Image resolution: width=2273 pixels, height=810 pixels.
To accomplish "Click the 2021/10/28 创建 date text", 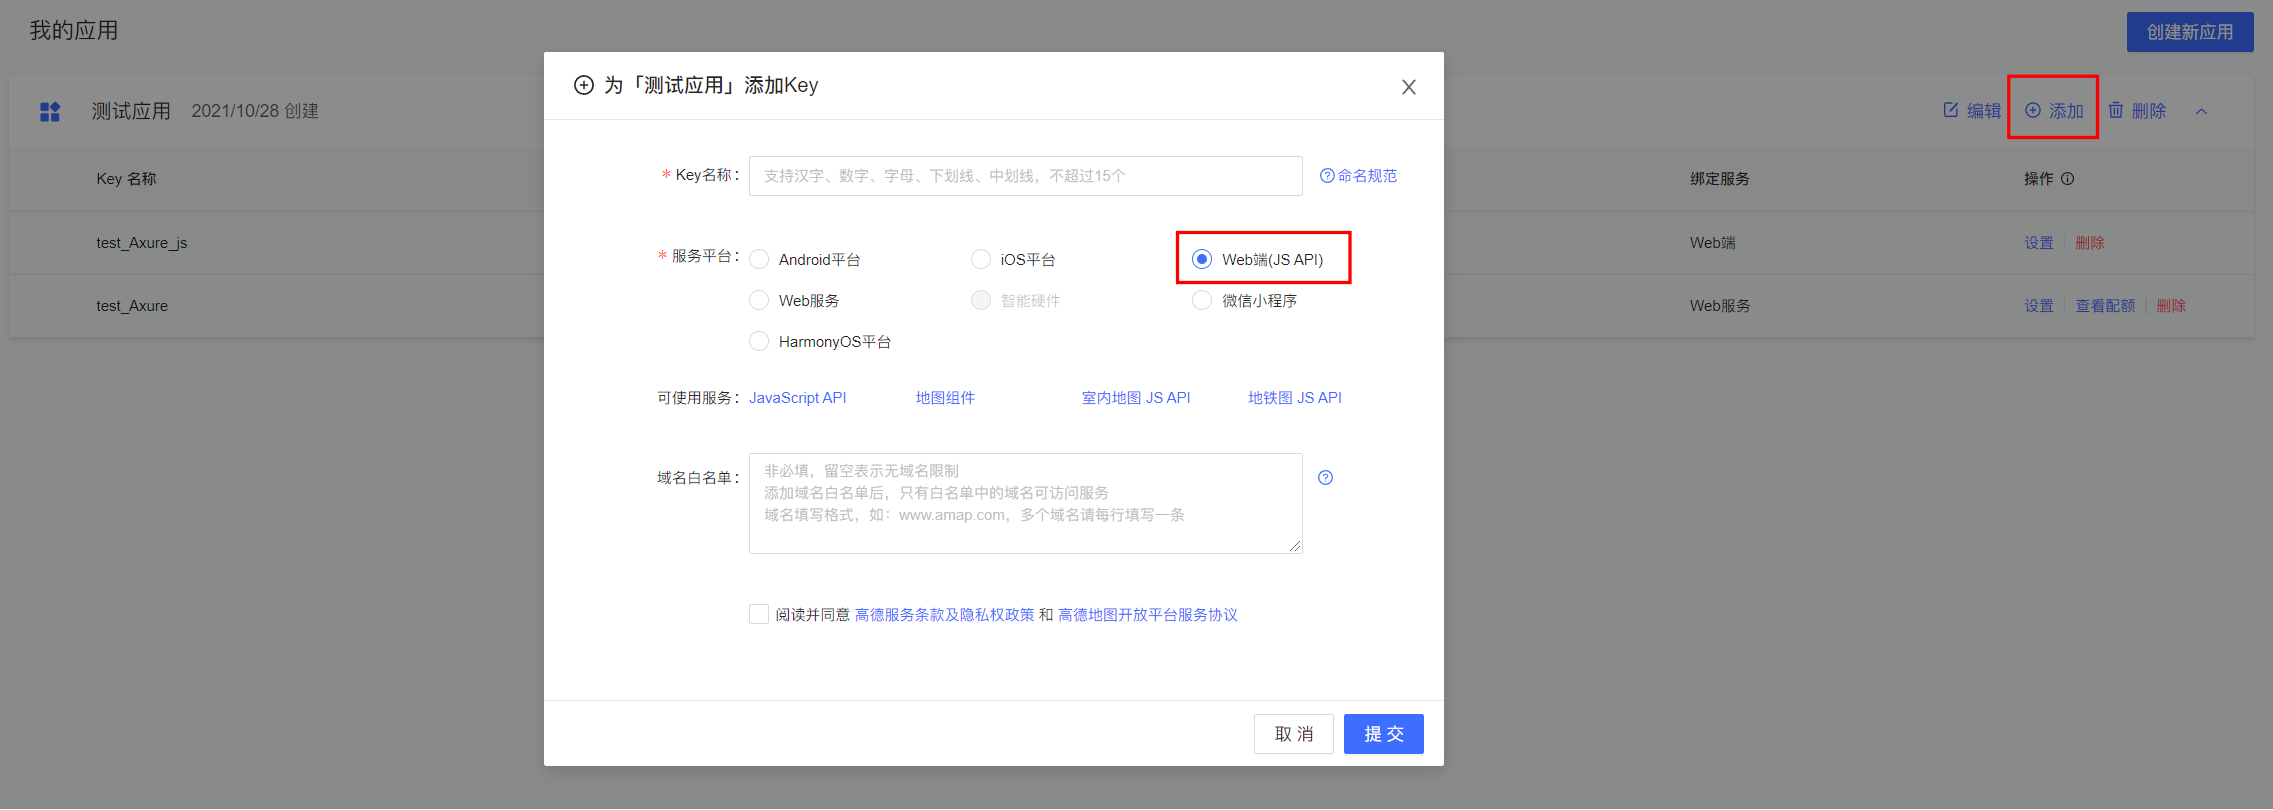I will (x=255, y=111).
